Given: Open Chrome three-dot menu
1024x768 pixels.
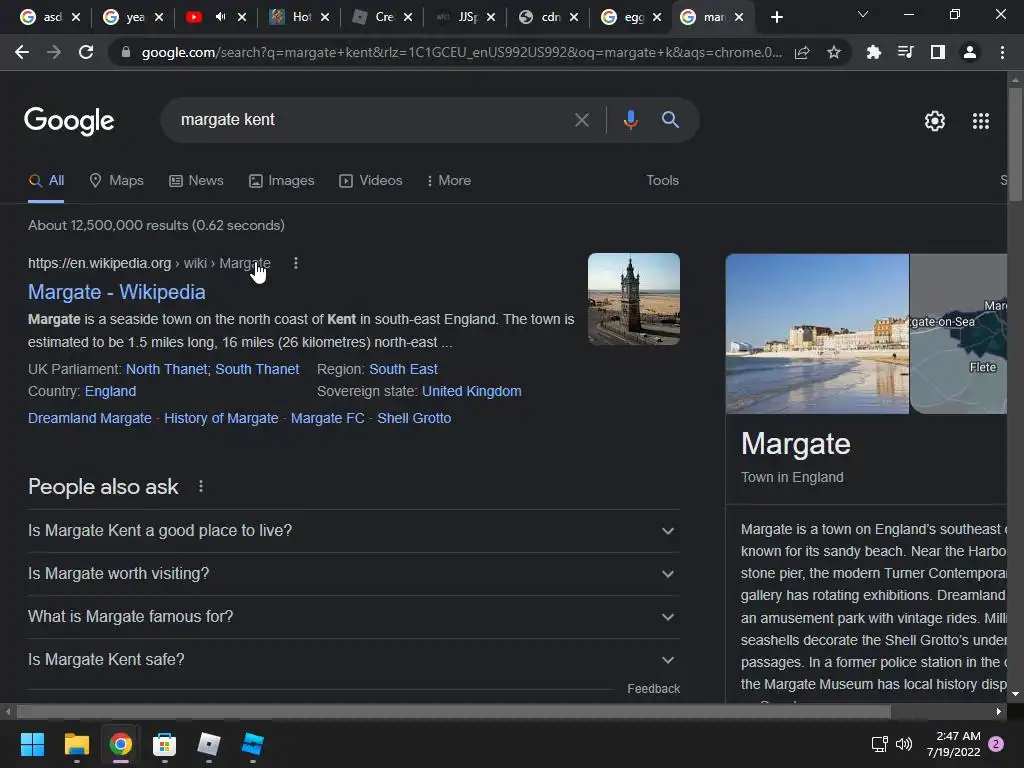Looking at the screenshot, I should pos(1002,52).
